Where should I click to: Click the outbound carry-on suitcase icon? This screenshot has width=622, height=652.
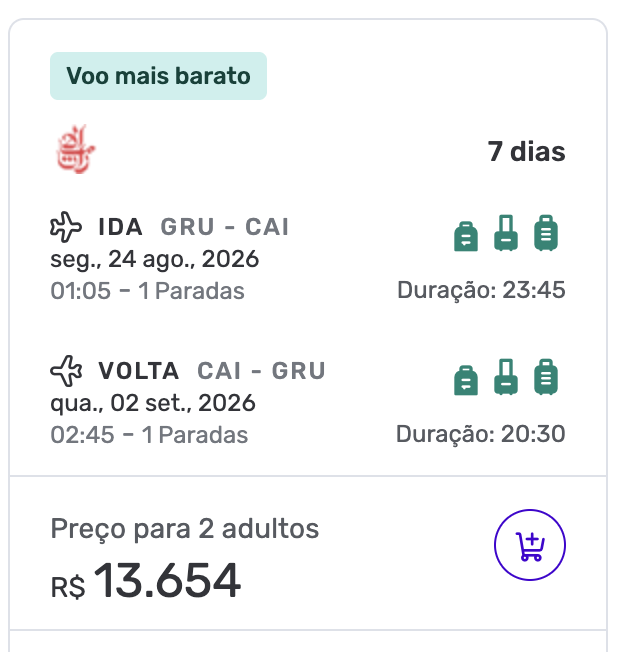506,233
